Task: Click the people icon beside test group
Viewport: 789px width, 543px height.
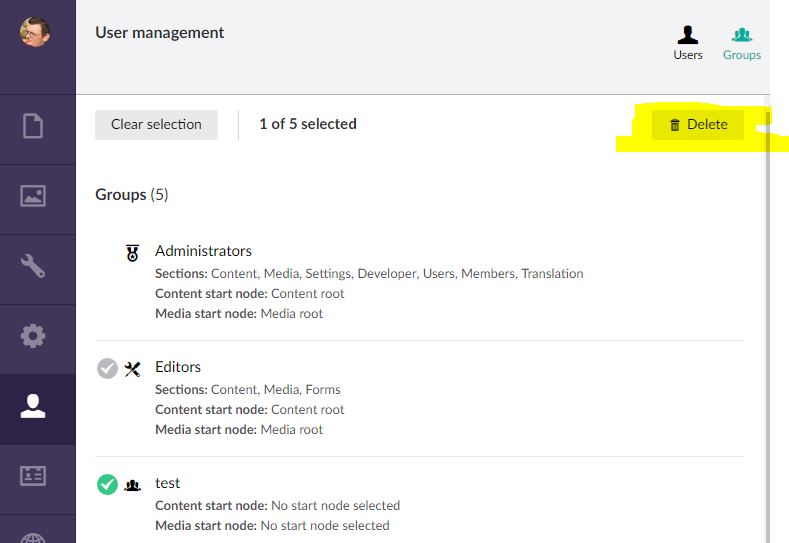Action: (132, 485)
